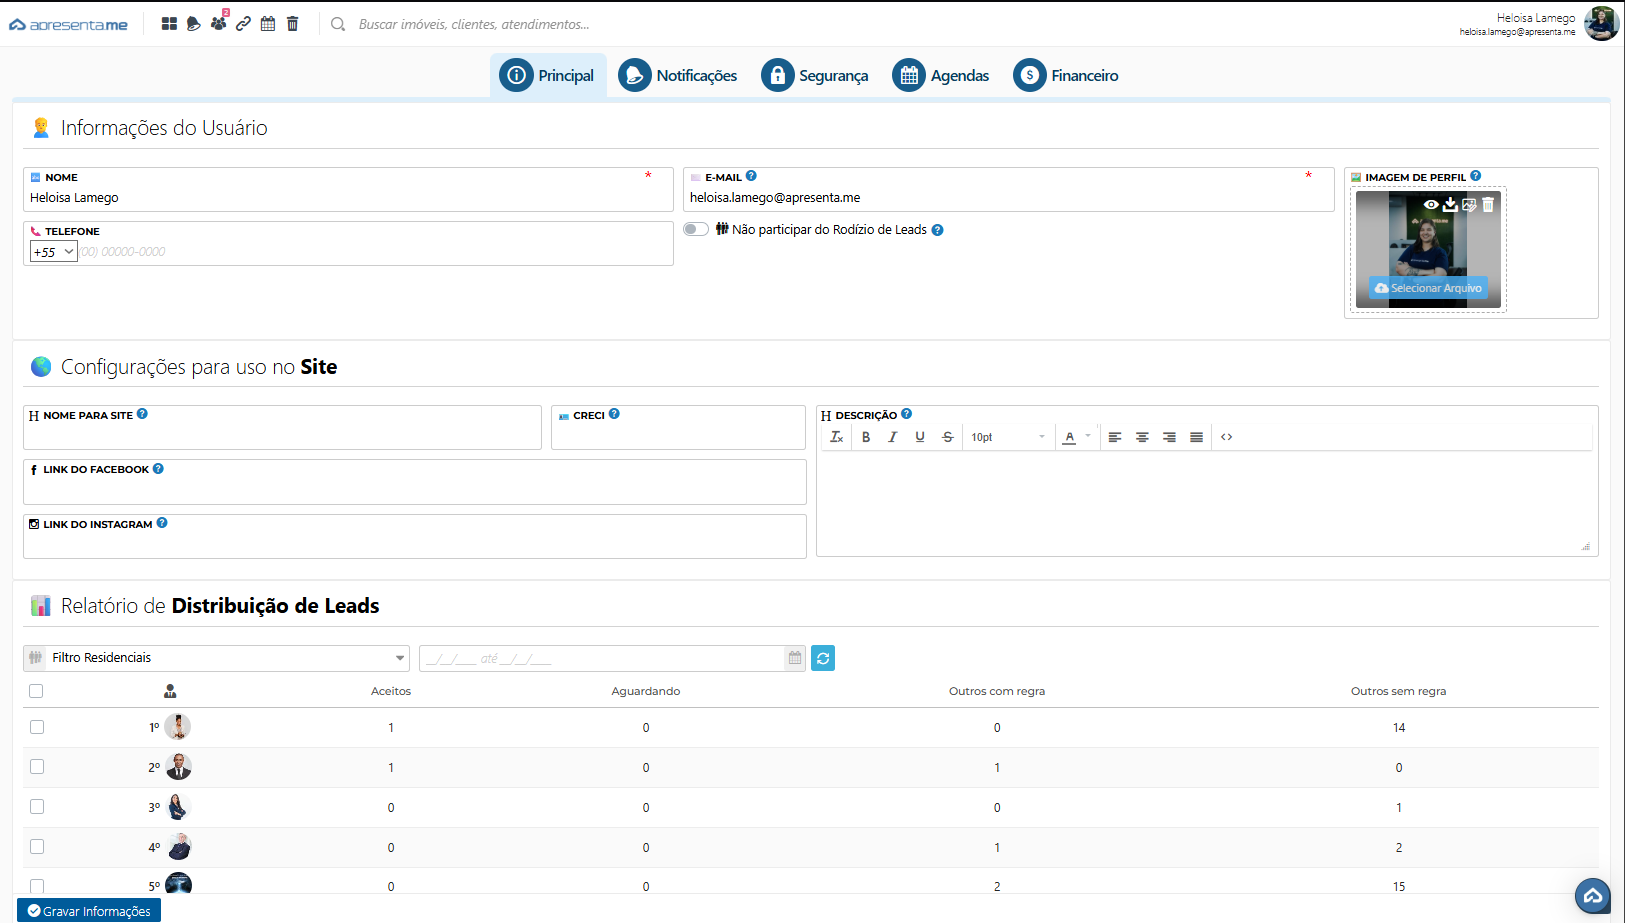Check the box for 1º ranked user
Screen dimensions: 1625x923
37,727
